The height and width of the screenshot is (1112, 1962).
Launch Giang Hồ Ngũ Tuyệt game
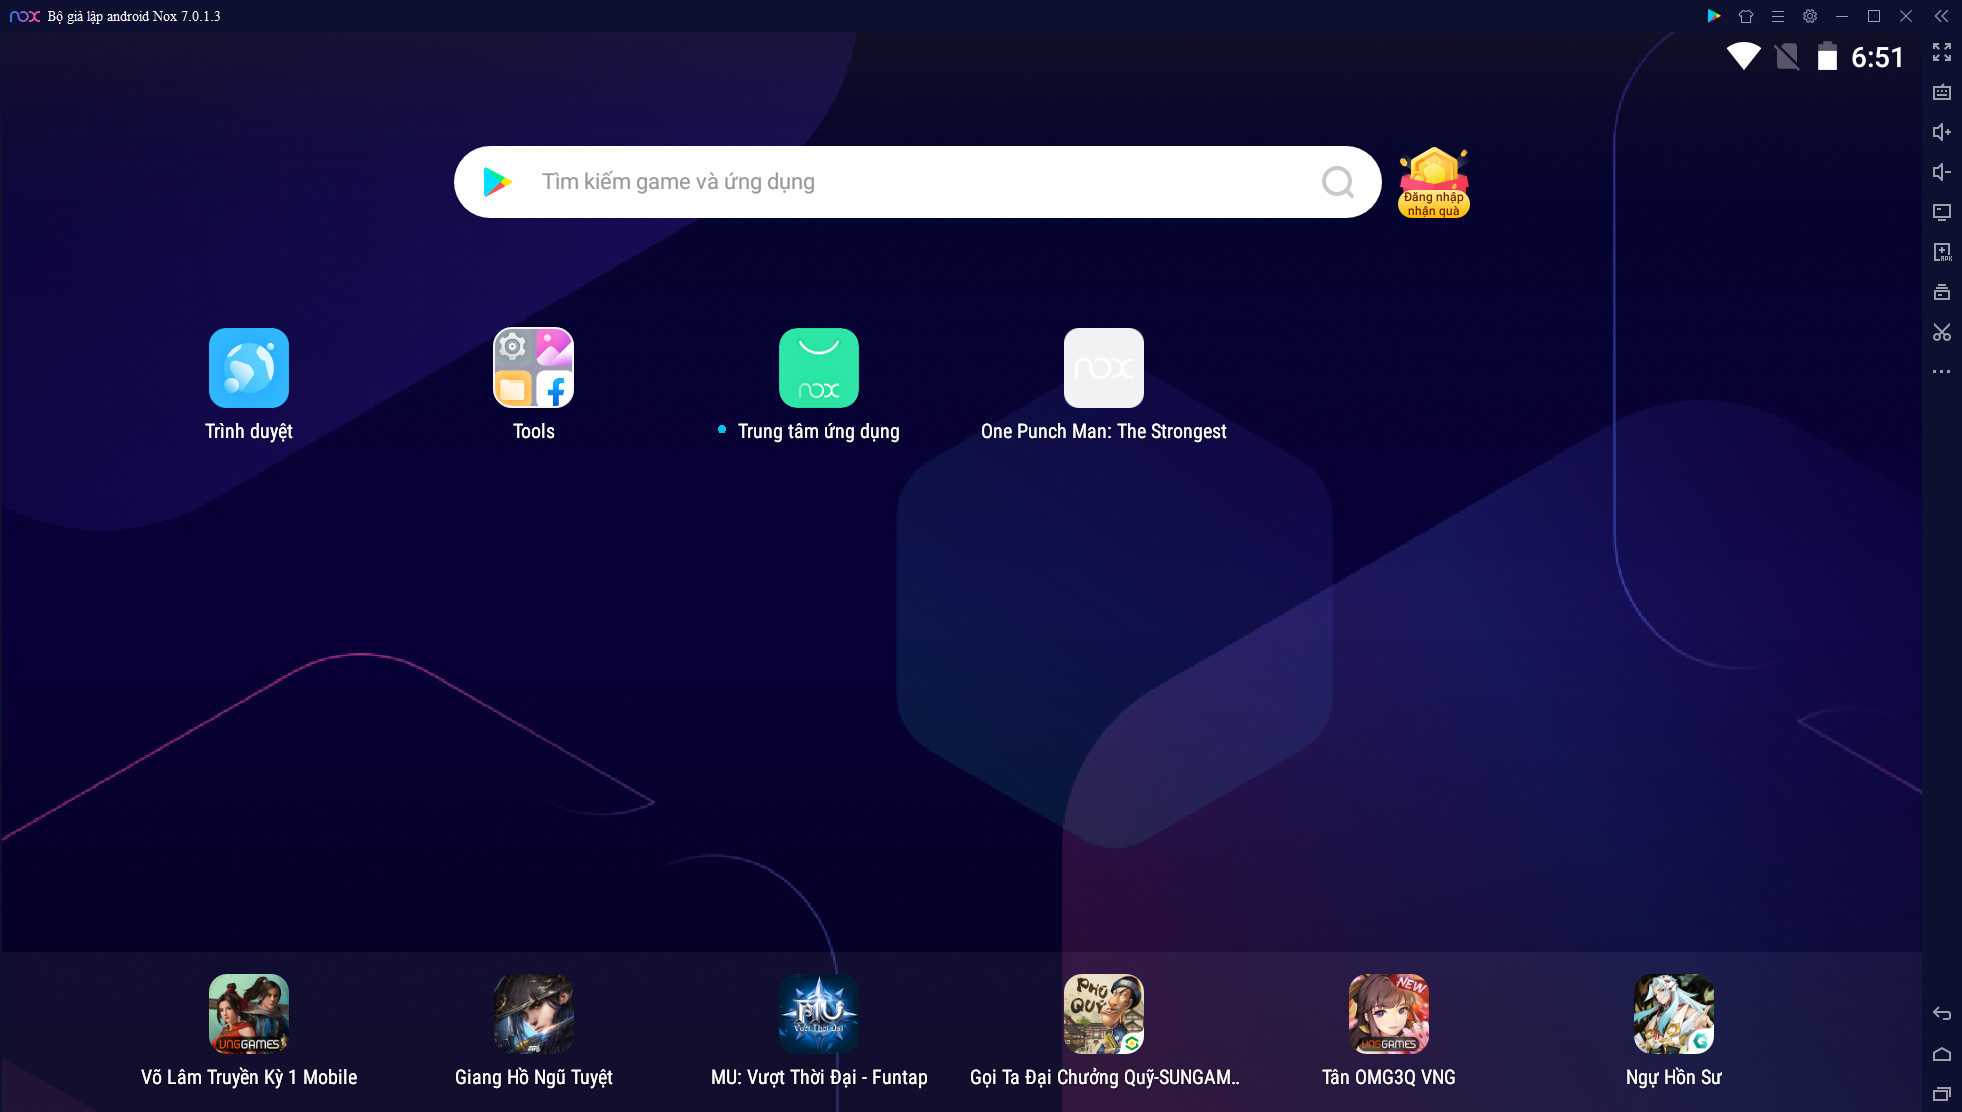pos(534,1014)
